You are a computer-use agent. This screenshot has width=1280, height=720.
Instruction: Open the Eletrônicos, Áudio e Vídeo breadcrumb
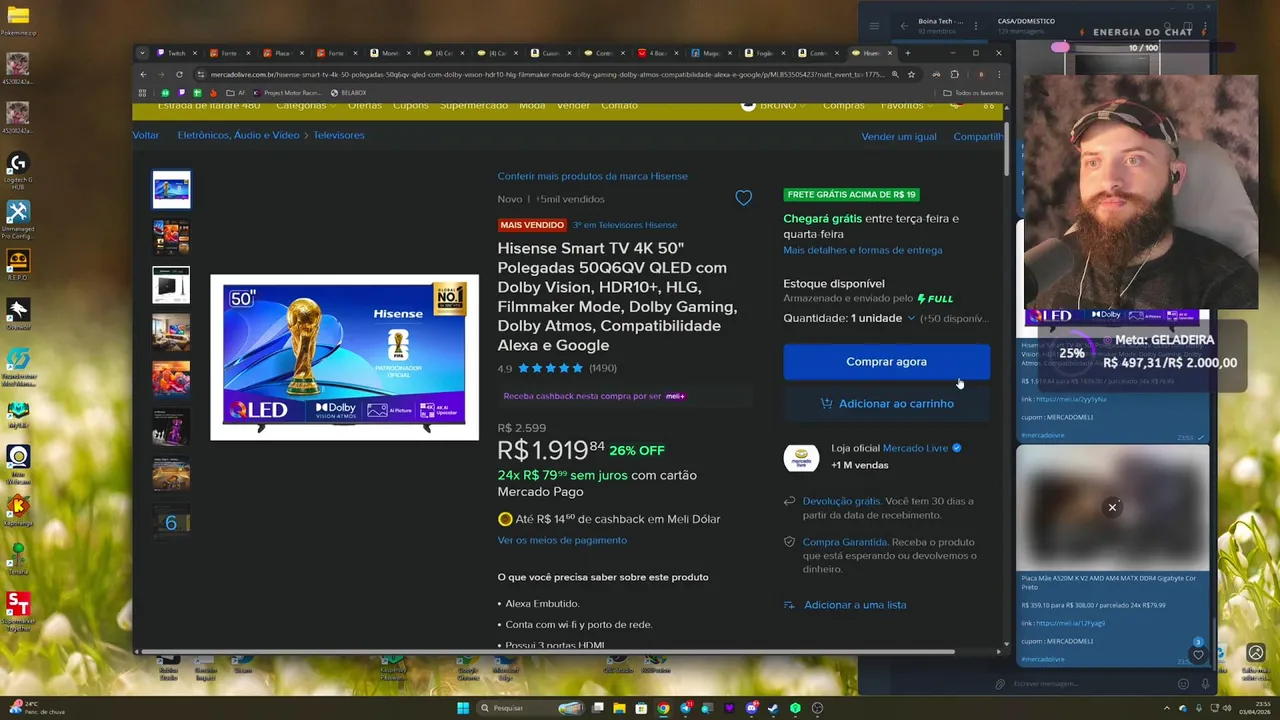pos(238,135)
